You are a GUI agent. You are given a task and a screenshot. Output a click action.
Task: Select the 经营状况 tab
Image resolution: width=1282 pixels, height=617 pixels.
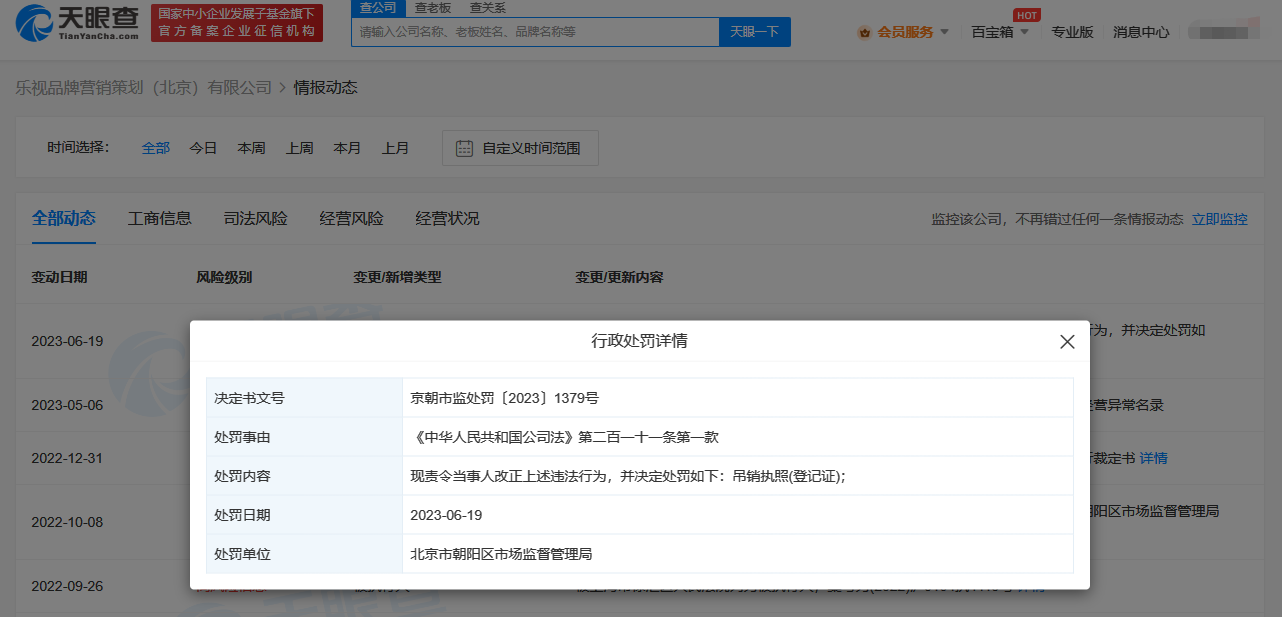click(448, 218)
